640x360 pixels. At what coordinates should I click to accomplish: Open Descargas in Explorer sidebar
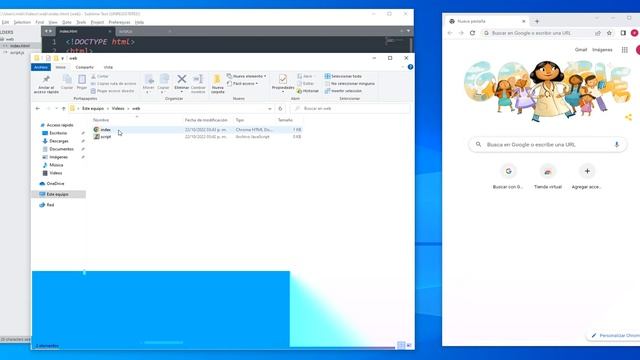point(58,141)
